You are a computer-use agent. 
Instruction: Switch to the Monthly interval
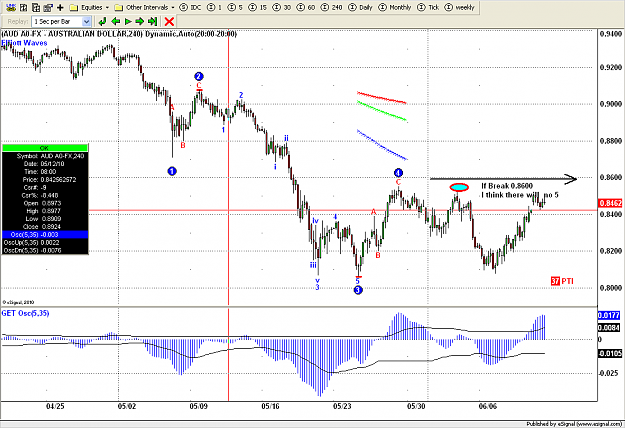click(395, 7)
